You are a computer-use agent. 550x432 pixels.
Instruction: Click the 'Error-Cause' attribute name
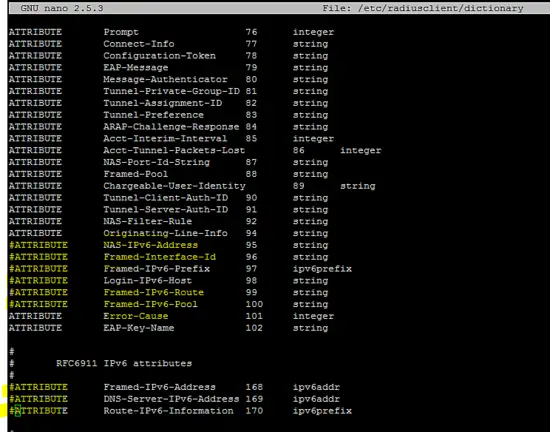coord(136,316)
